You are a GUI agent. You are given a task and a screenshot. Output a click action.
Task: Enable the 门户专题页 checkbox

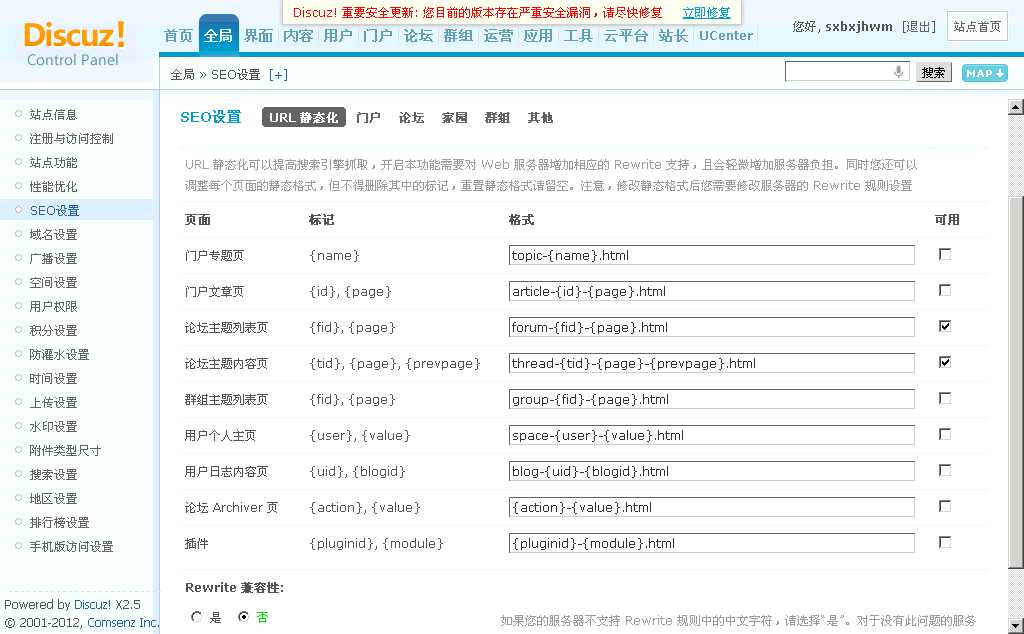[945, 254]
